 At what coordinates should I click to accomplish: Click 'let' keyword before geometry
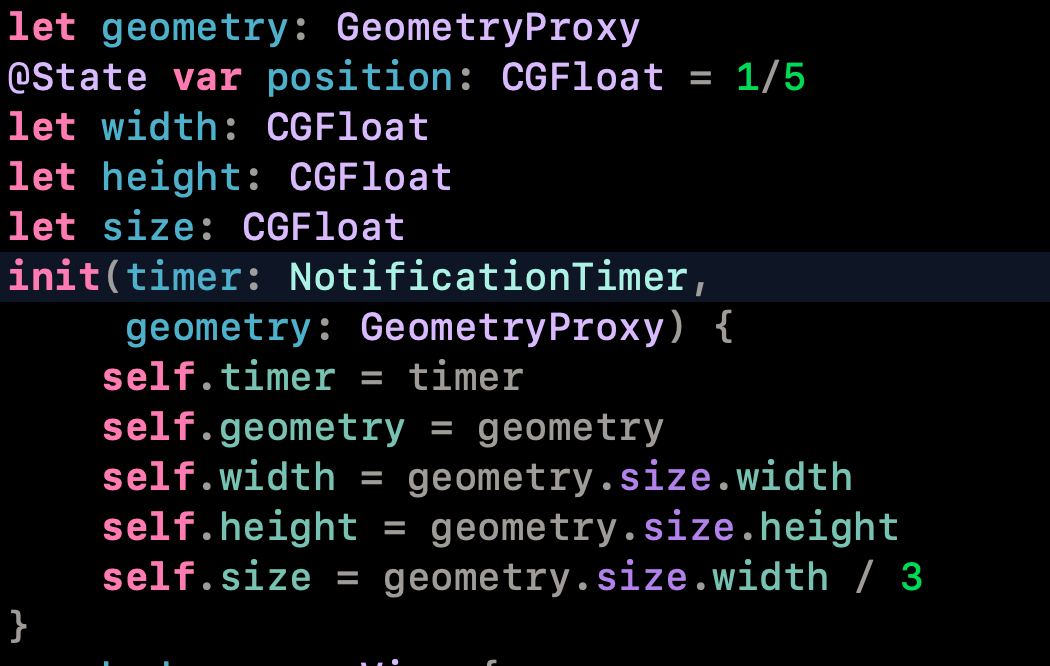pyautogui.click(x=42, y=28)
